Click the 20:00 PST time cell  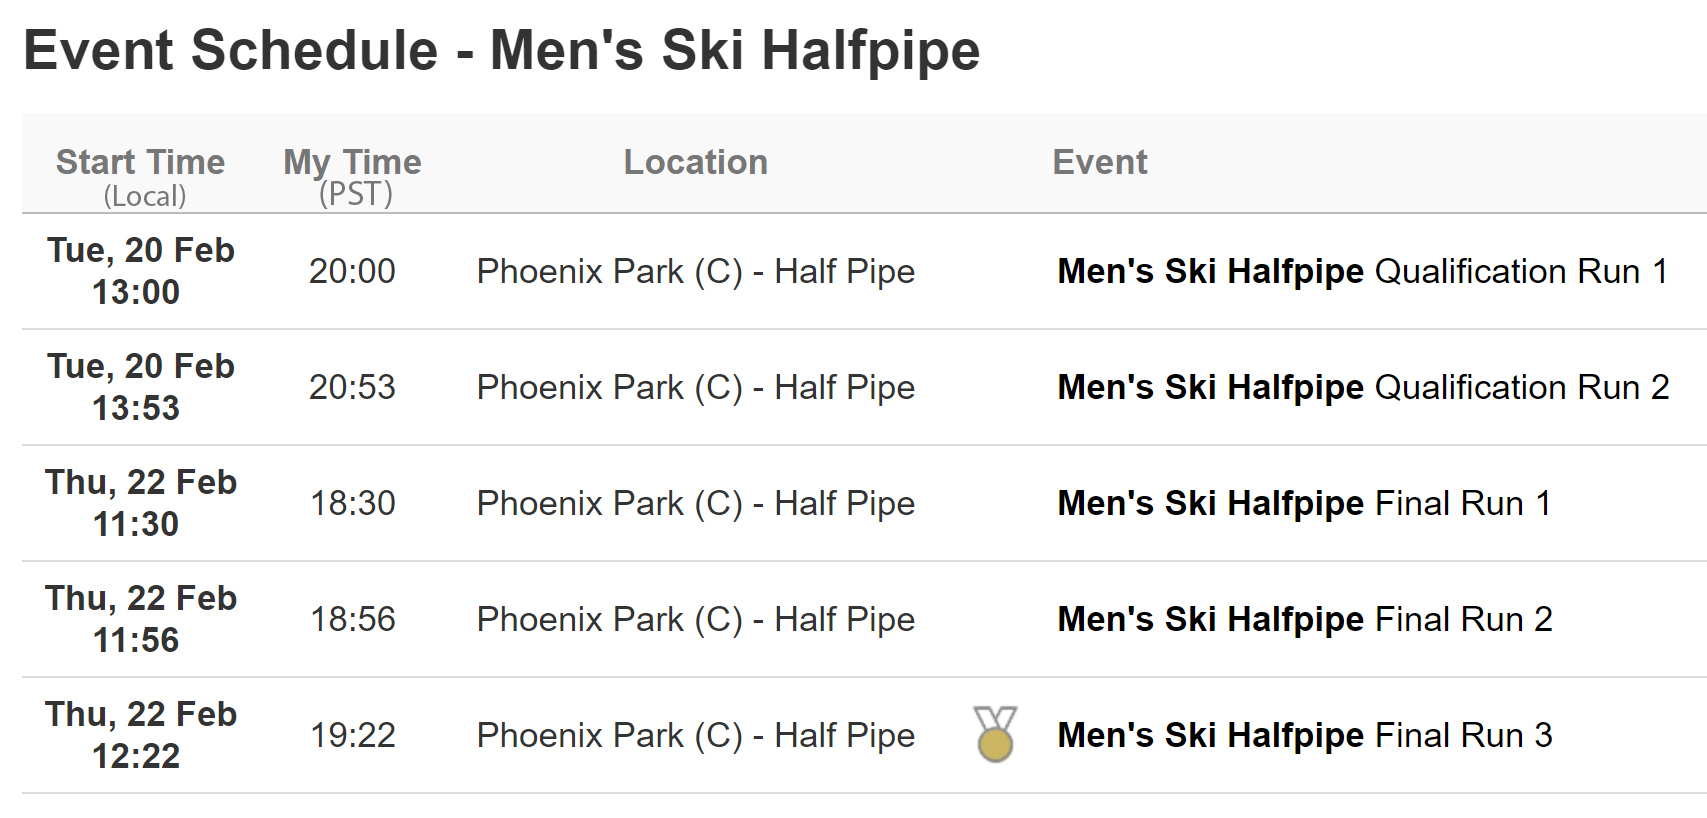point(352,271)
